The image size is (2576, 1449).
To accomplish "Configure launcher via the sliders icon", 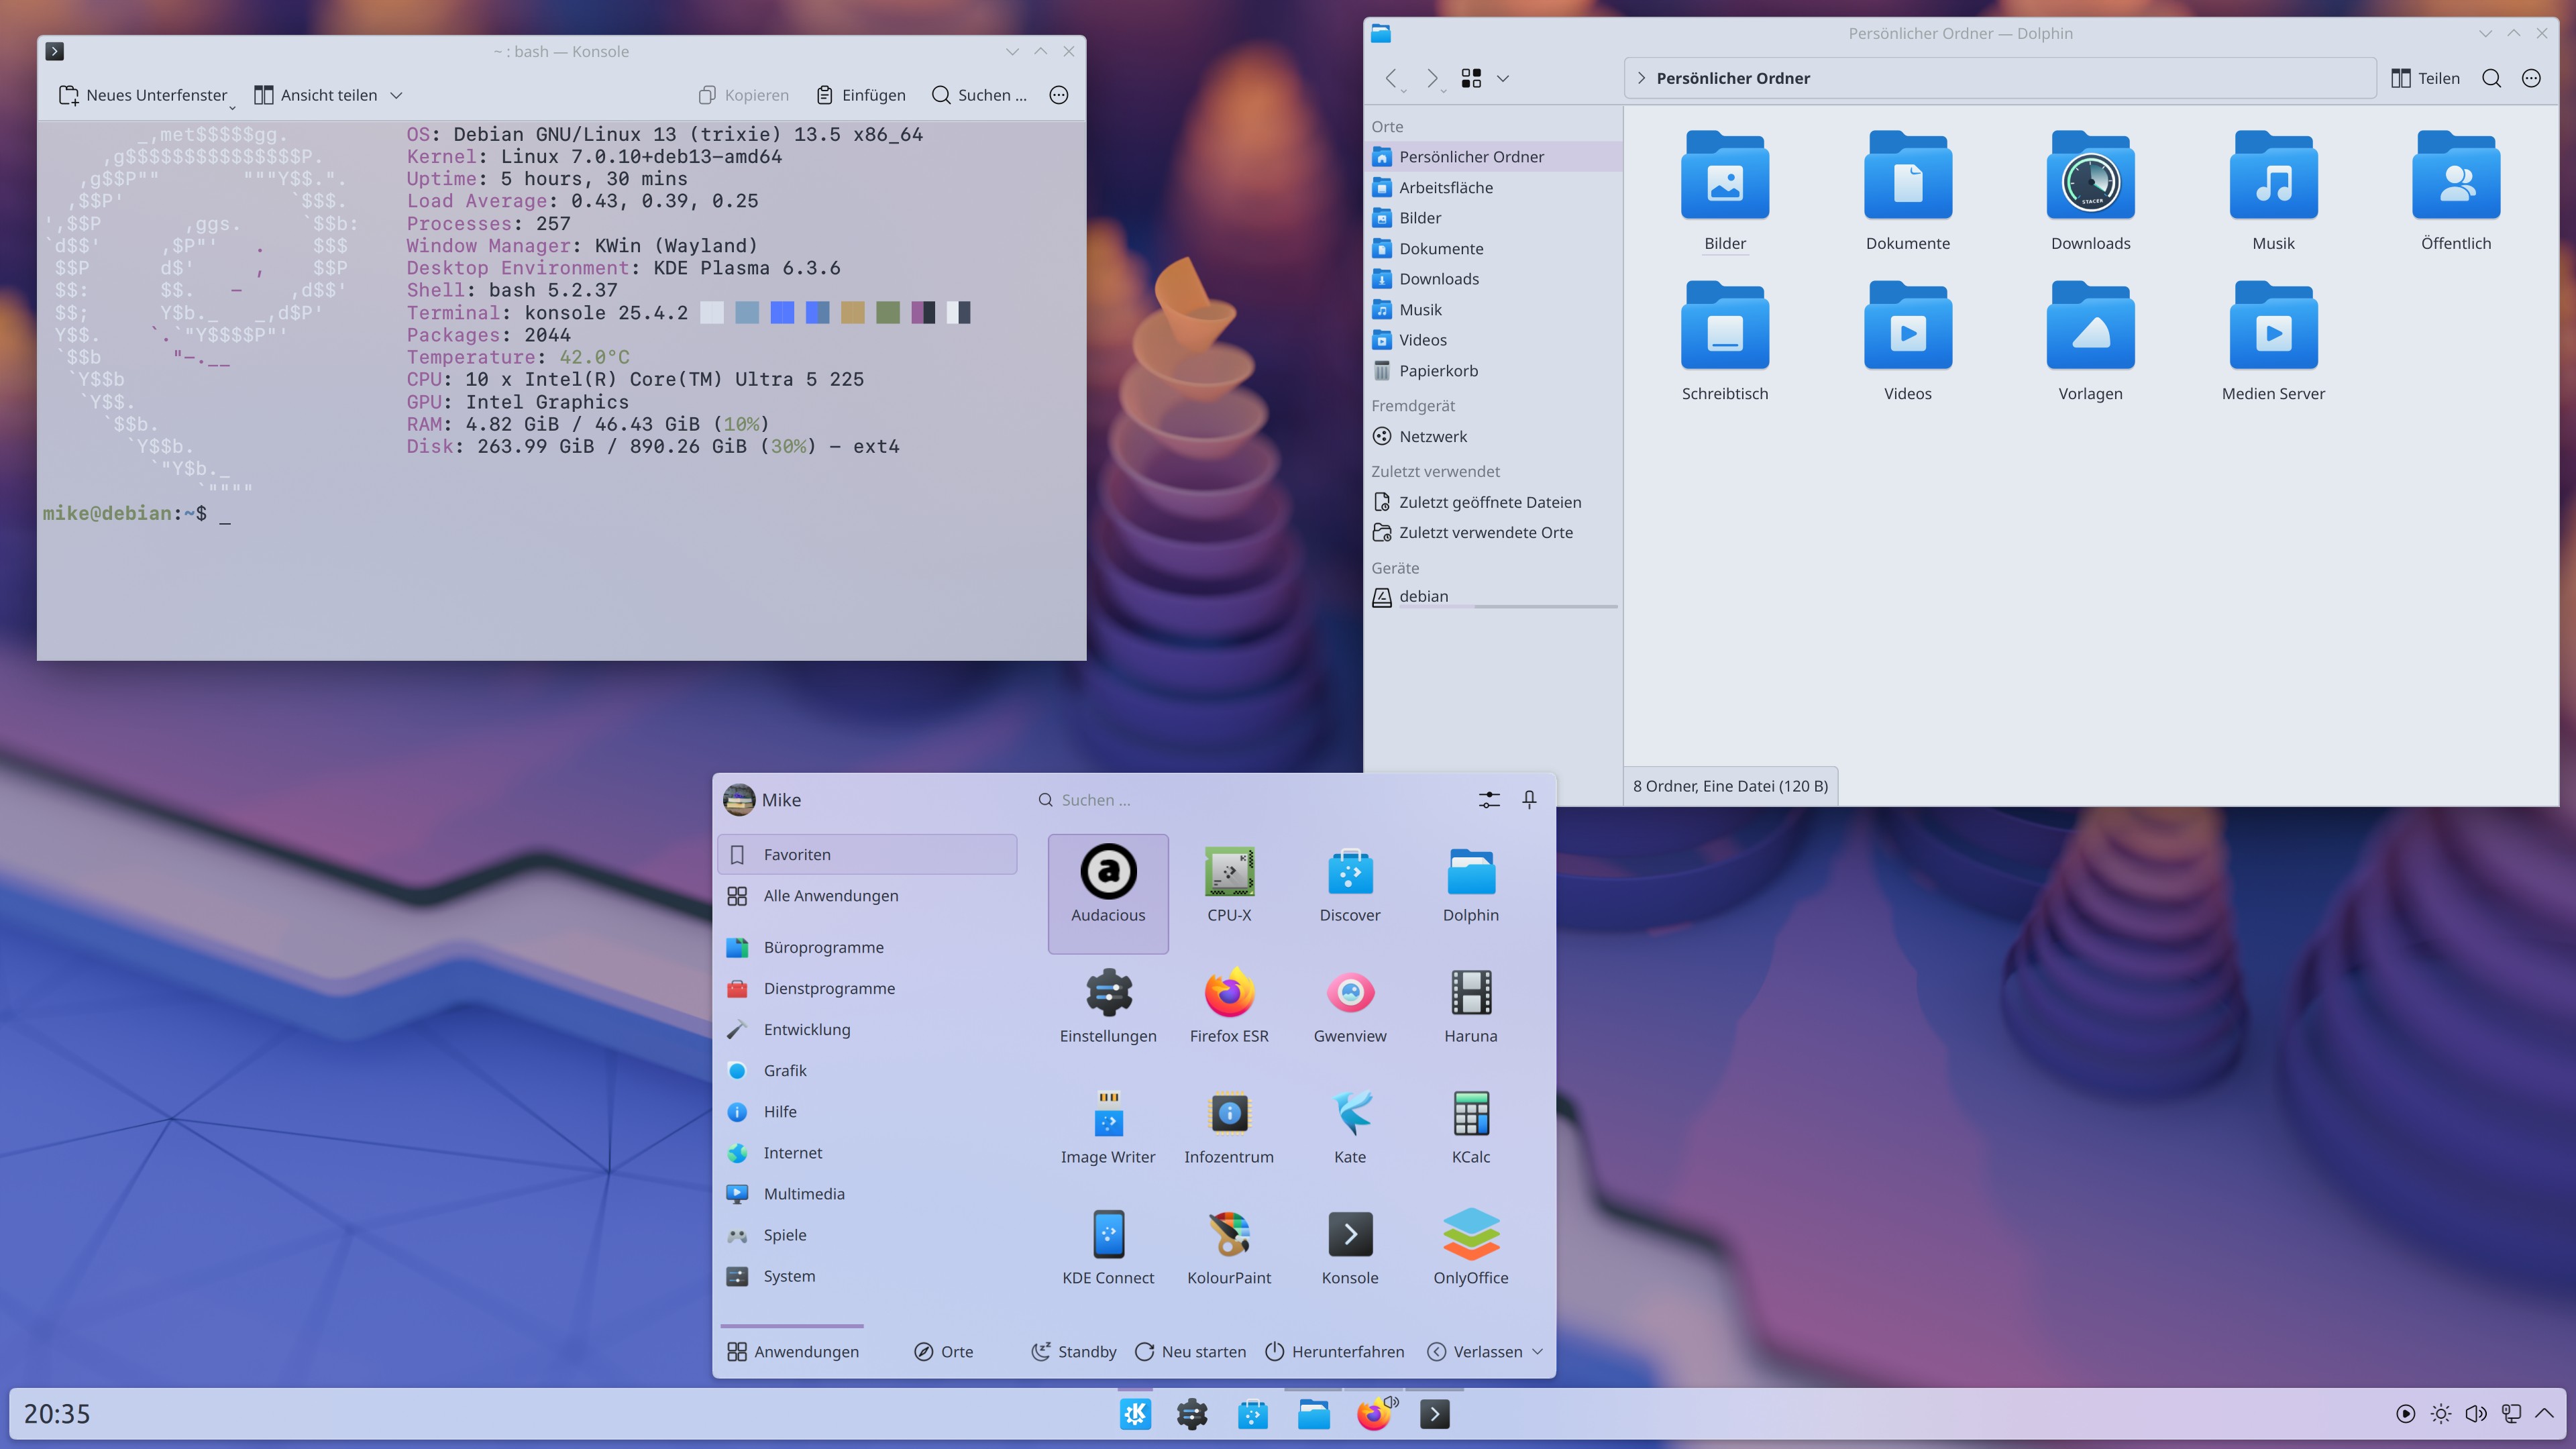I will (1489, 799).
